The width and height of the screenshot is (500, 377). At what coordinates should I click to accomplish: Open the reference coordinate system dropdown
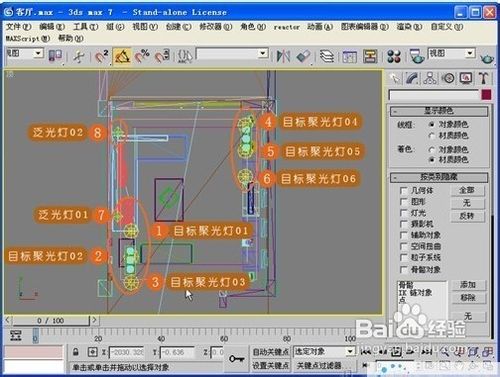38,53
